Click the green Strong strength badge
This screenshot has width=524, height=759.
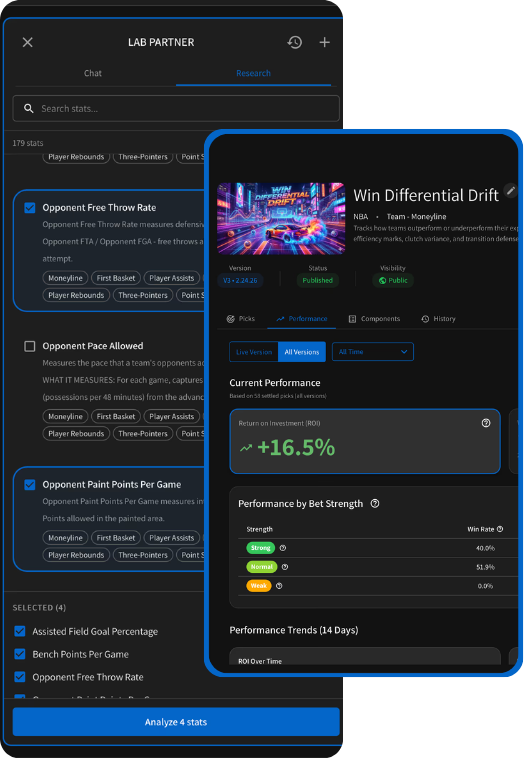(x=261, y=548)
